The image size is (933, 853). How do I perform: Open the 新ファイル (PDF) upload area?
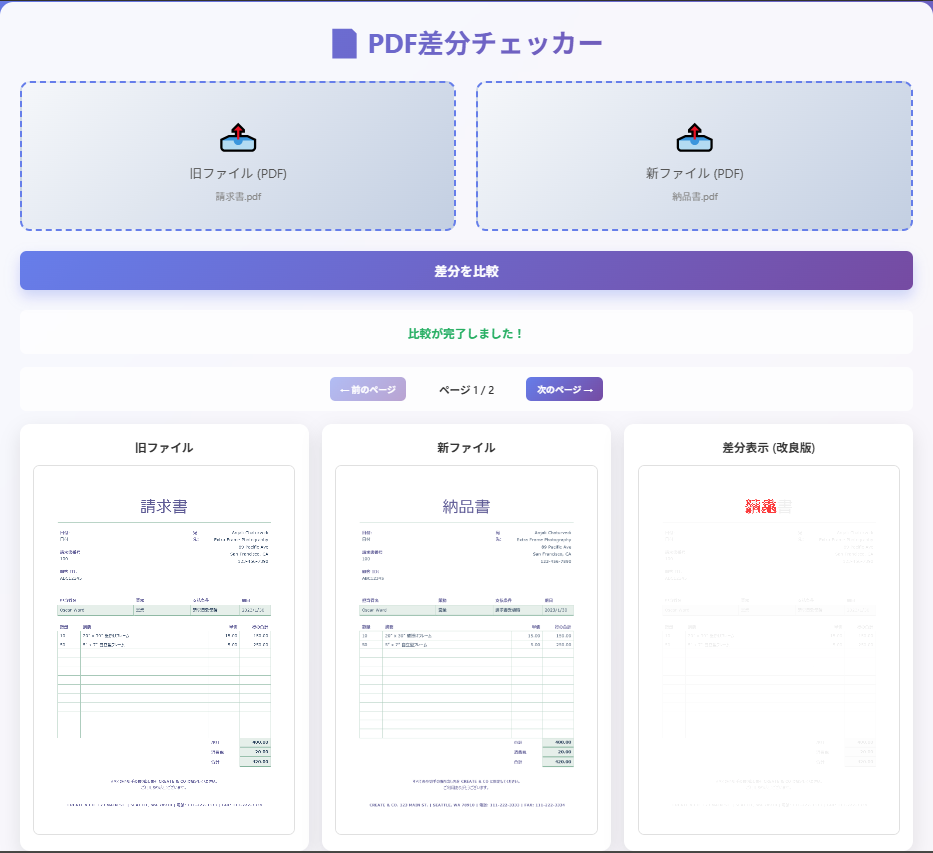[694, 156]
